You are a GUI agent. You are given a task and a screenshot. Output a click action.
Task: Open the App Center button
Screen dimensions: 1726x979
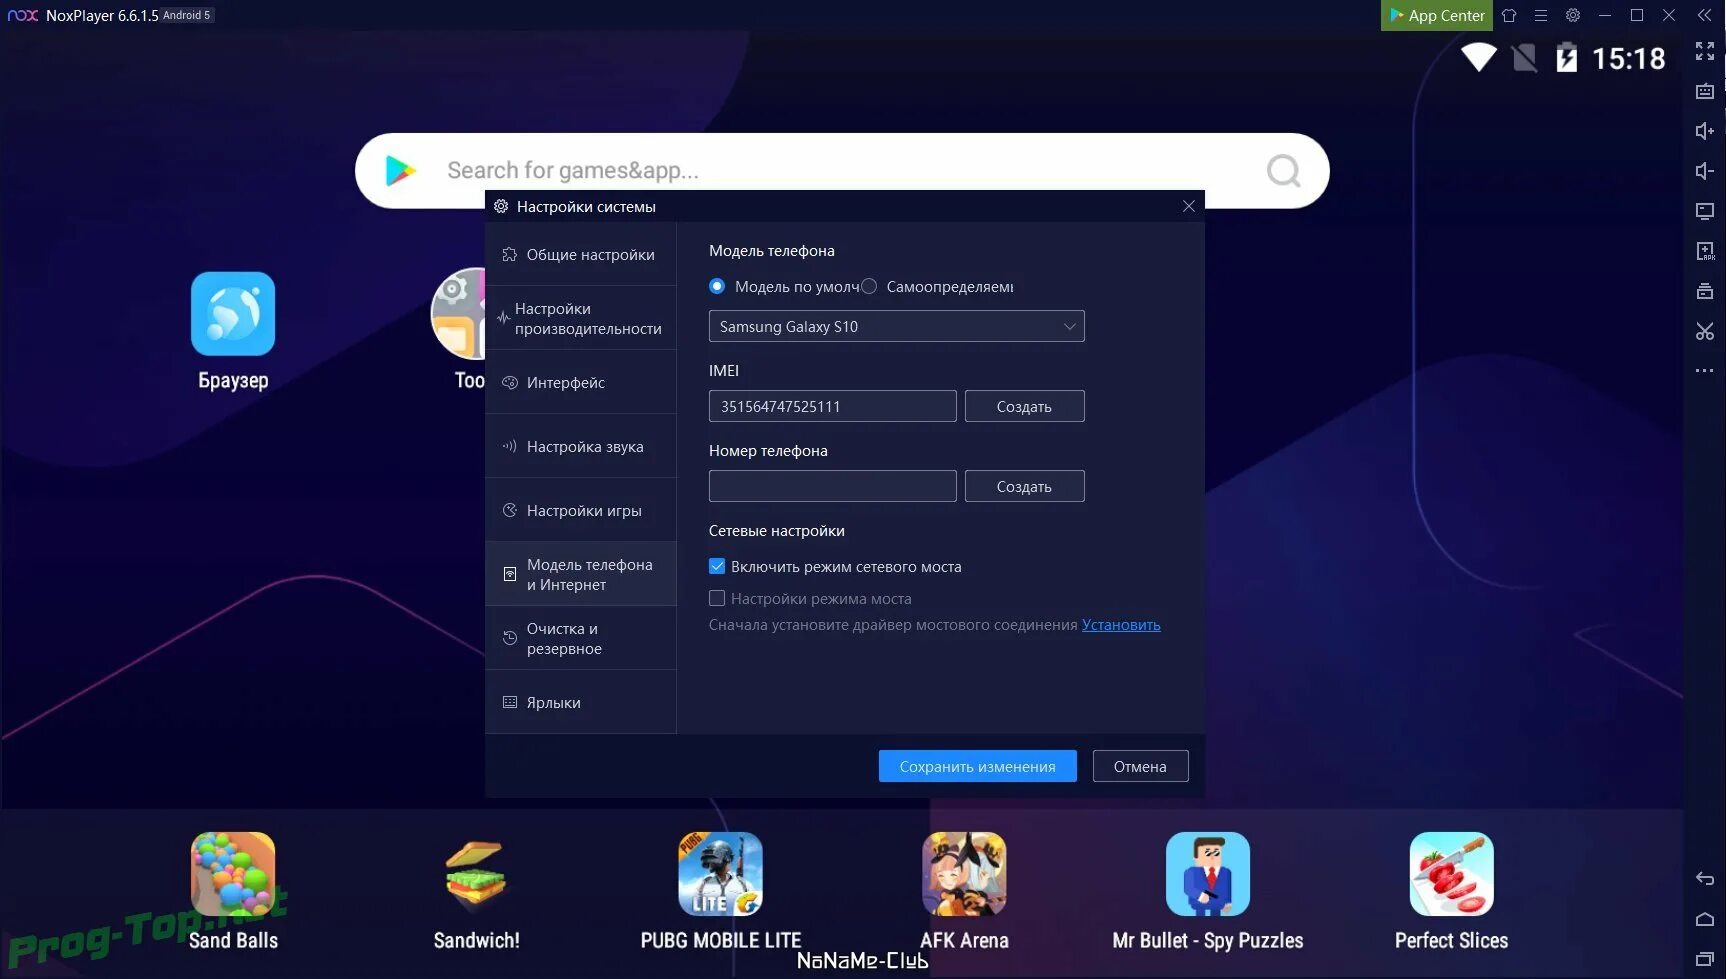tap(1436, 15)
